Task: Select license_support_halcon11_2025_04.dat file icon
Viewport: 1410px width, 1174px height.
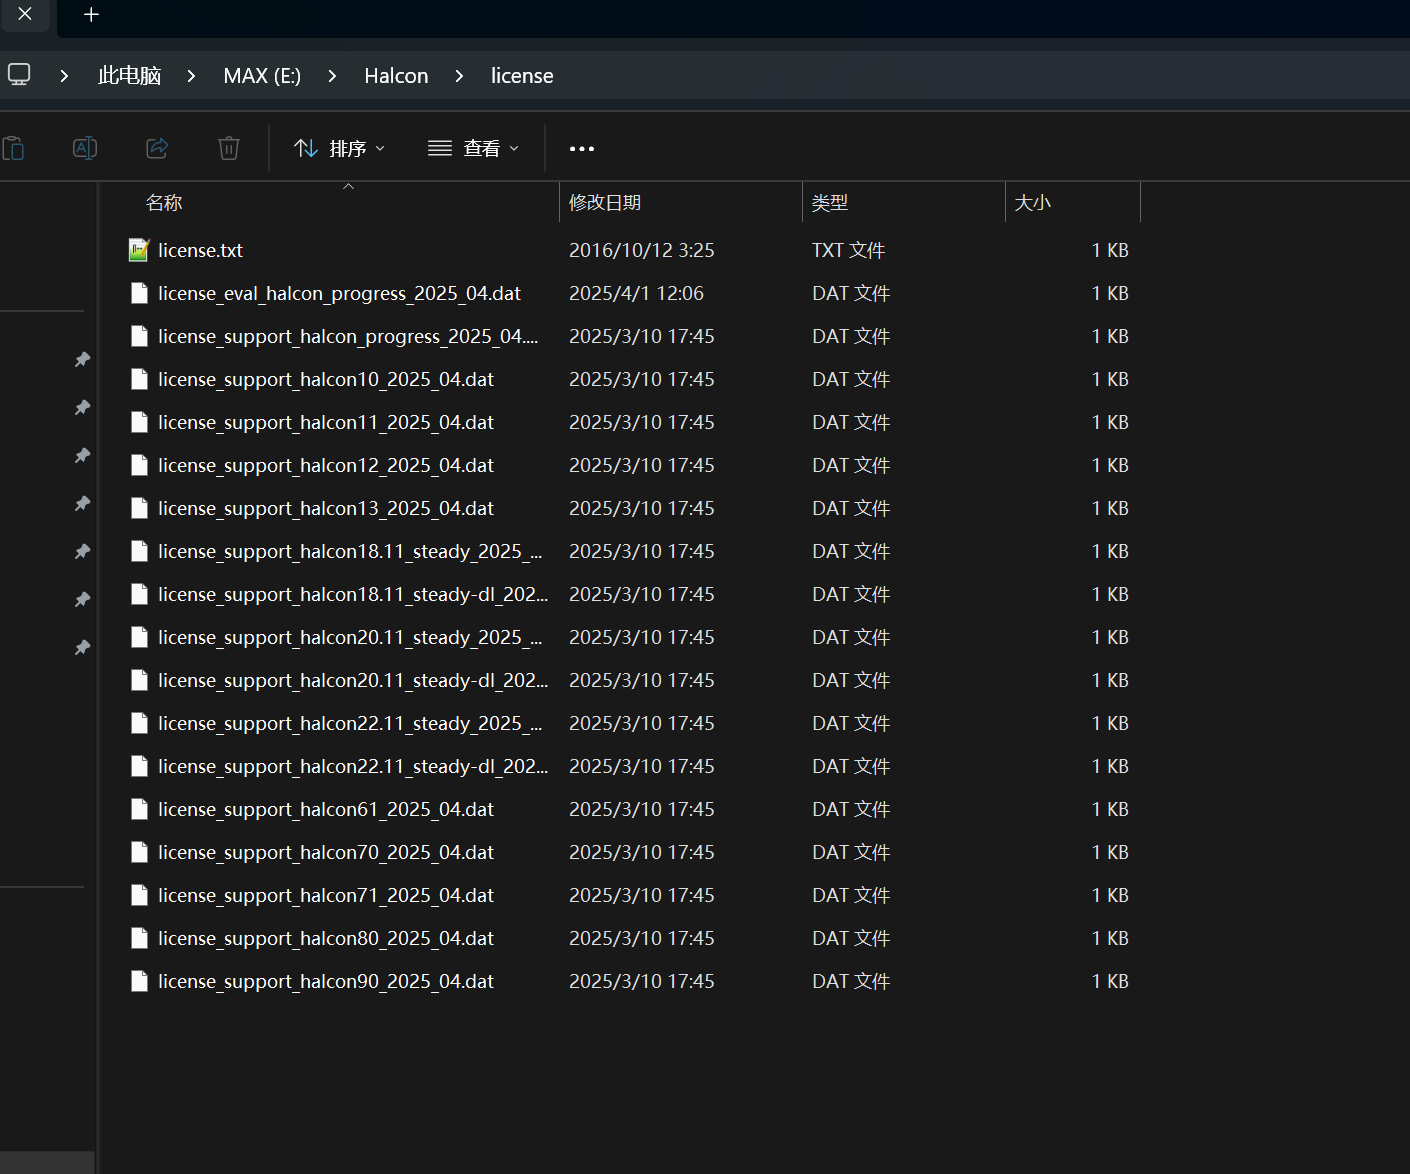Action: click(140, 422)
